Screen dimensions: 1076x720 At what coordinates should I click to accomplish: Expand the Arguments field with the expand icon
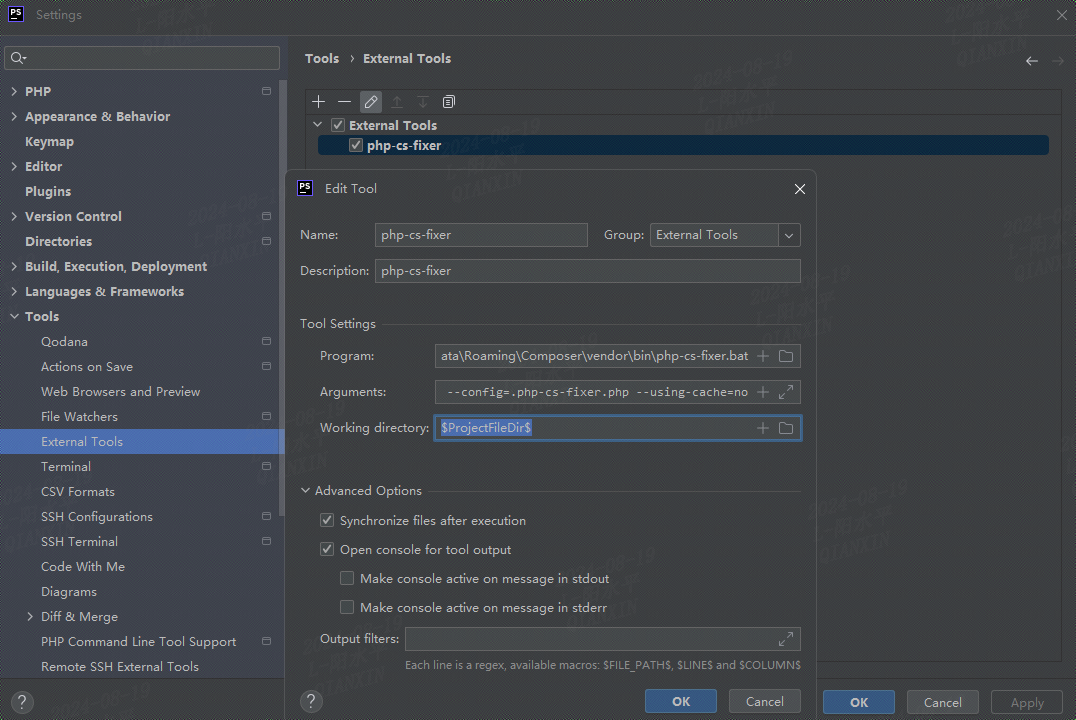tap(788, 391)
